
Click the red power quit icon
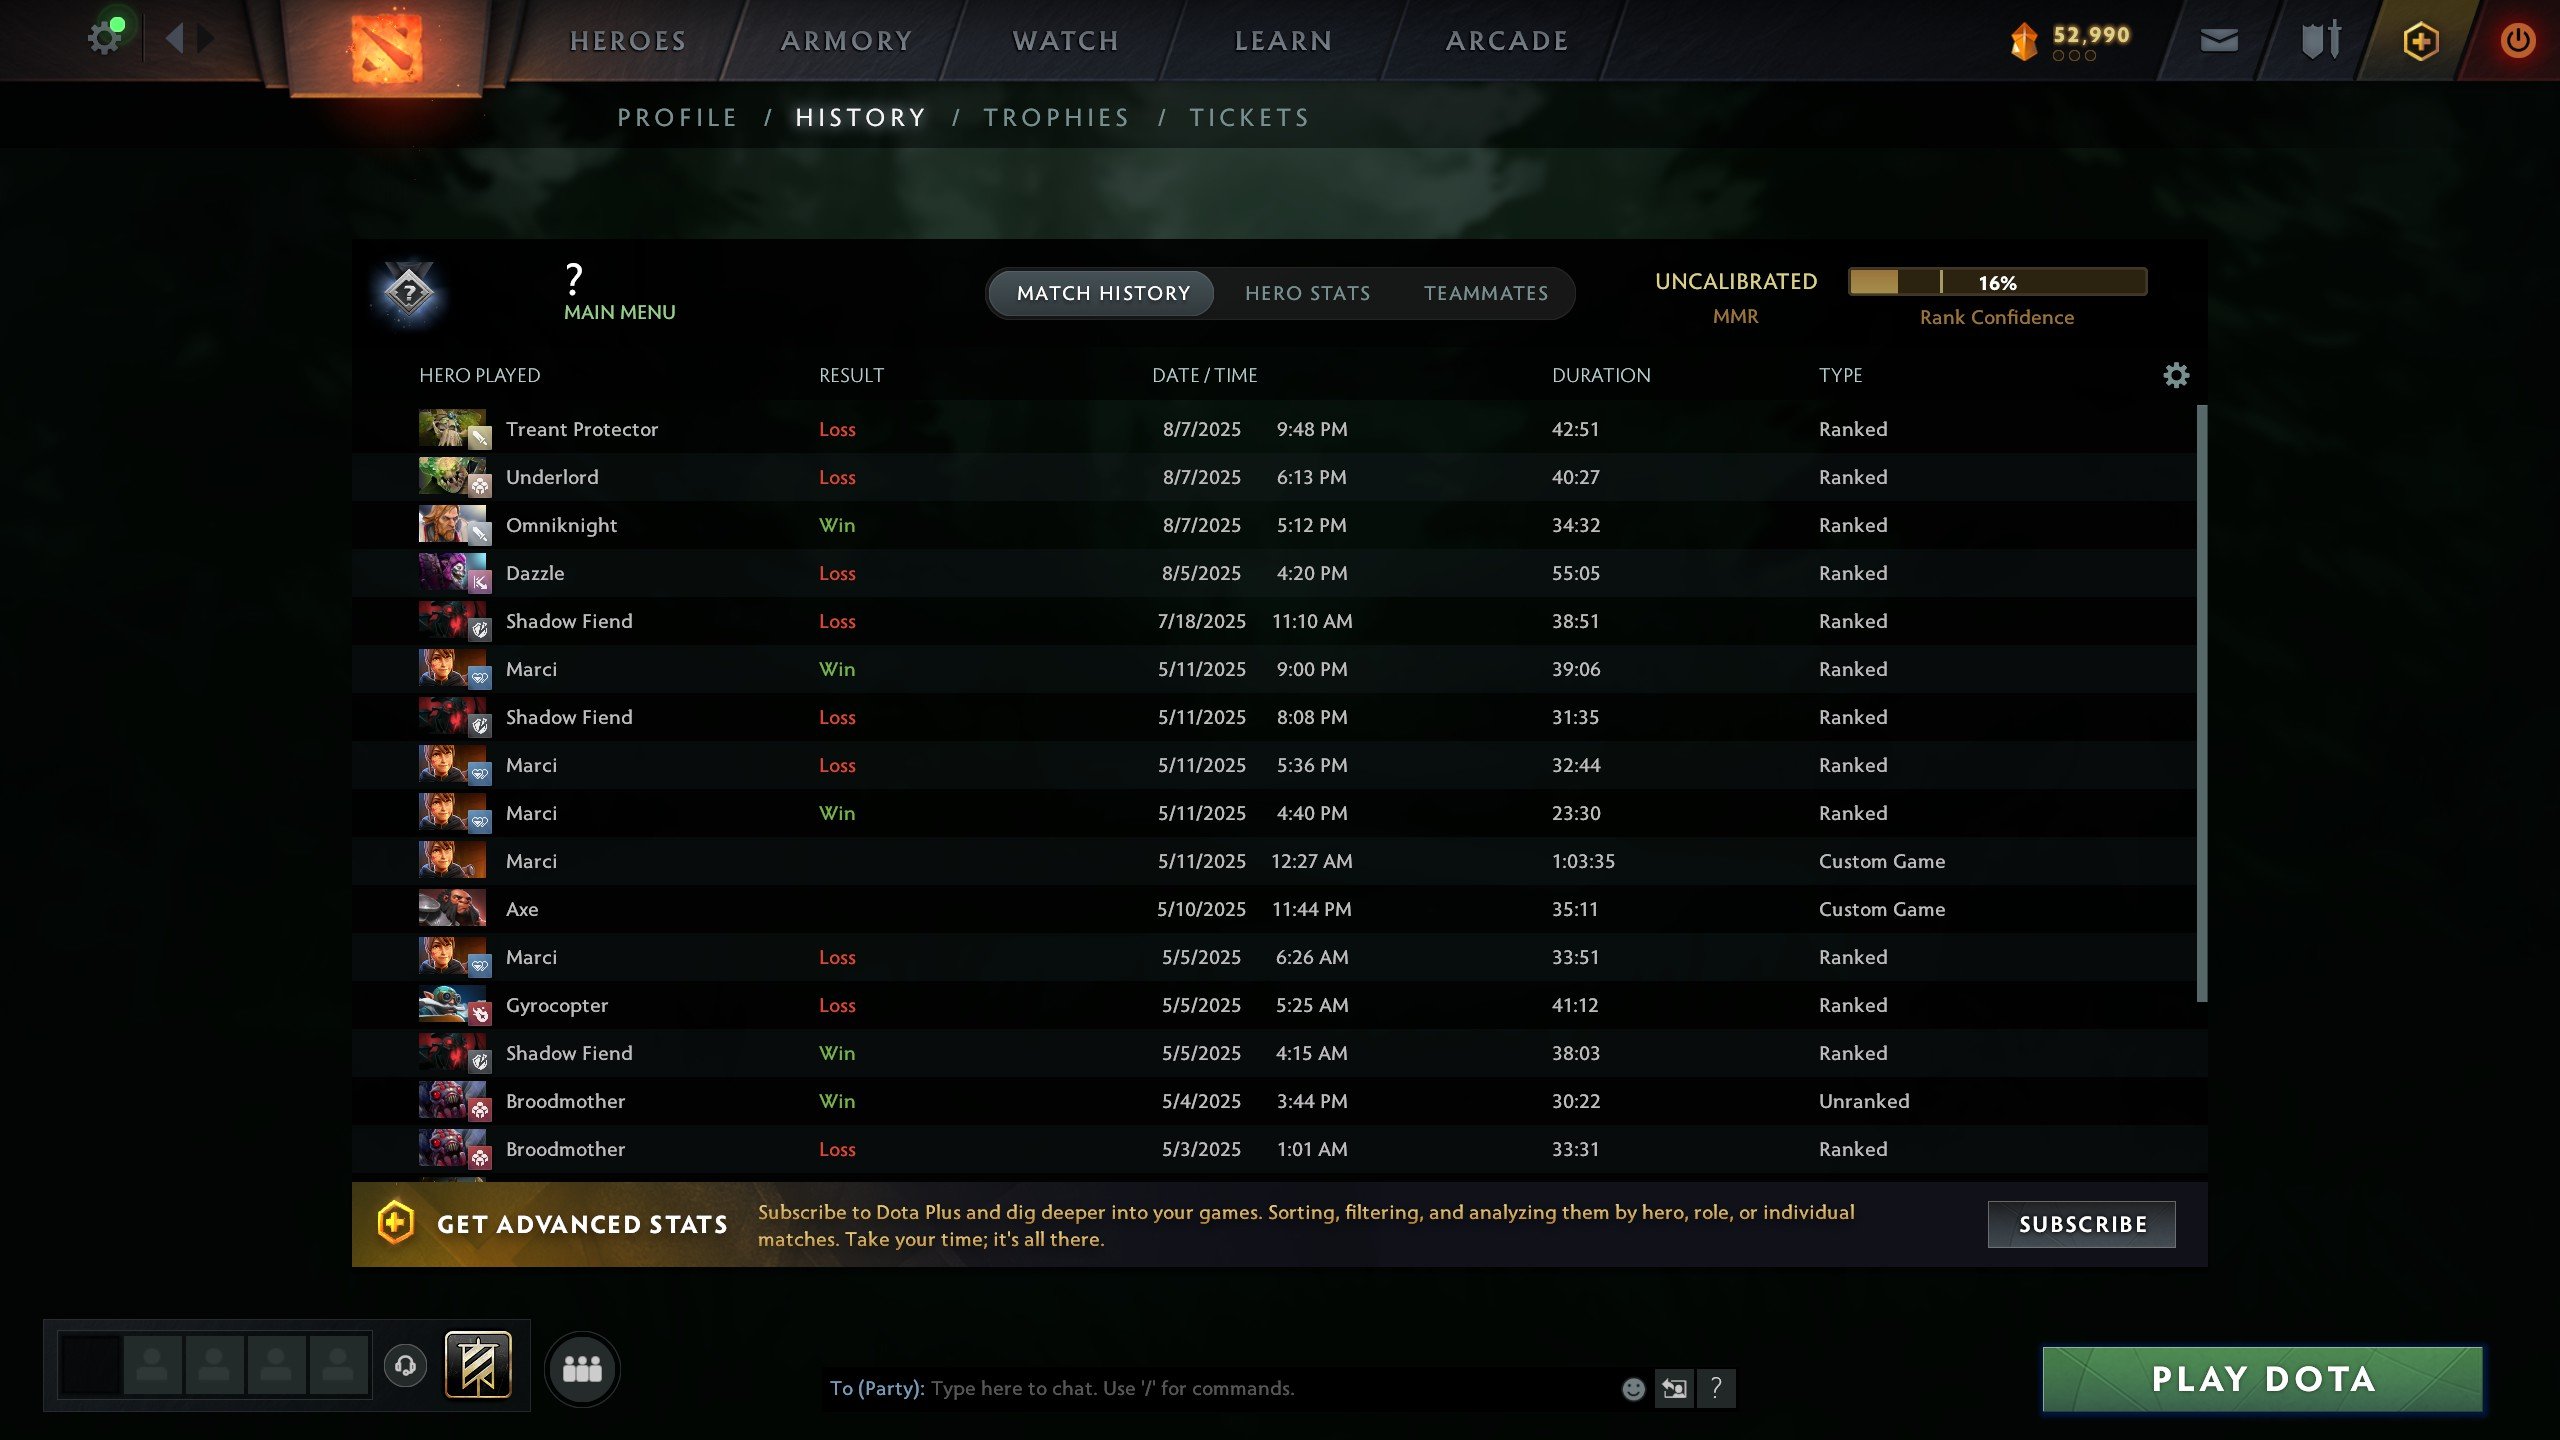(x=2517, y=40)
